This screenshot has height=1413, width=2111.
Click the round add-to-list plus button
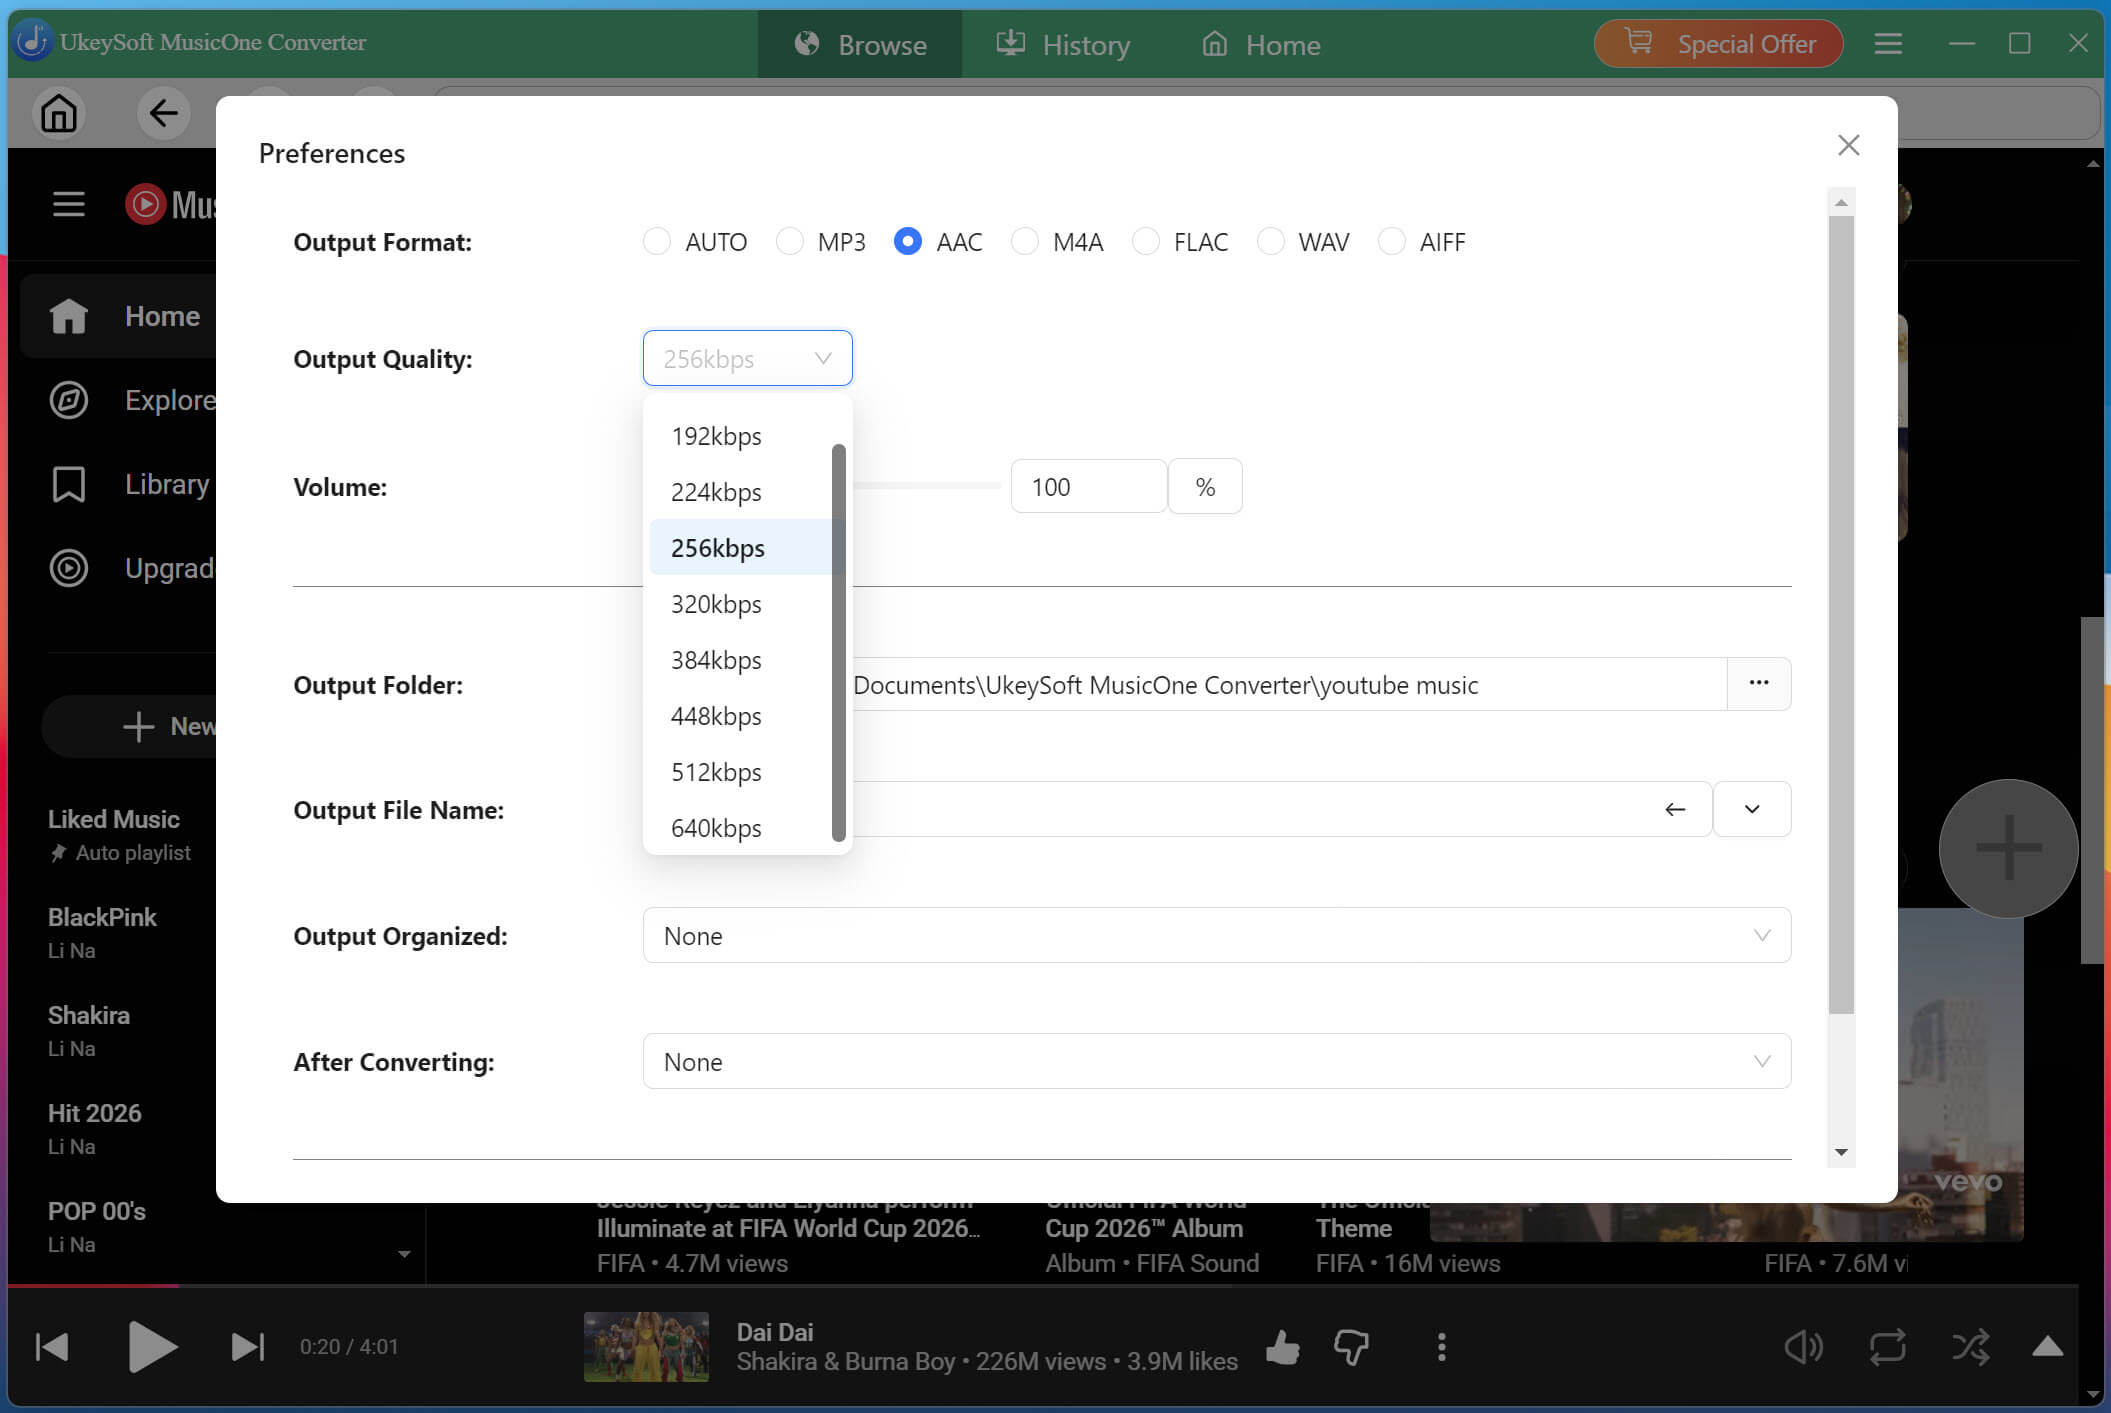click(x=2008, y=848)
